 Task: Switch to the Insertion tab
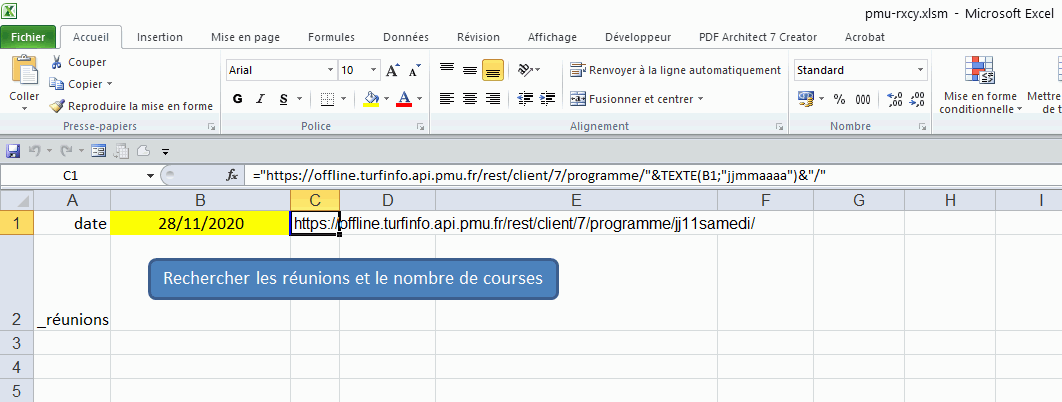(160, 37)
